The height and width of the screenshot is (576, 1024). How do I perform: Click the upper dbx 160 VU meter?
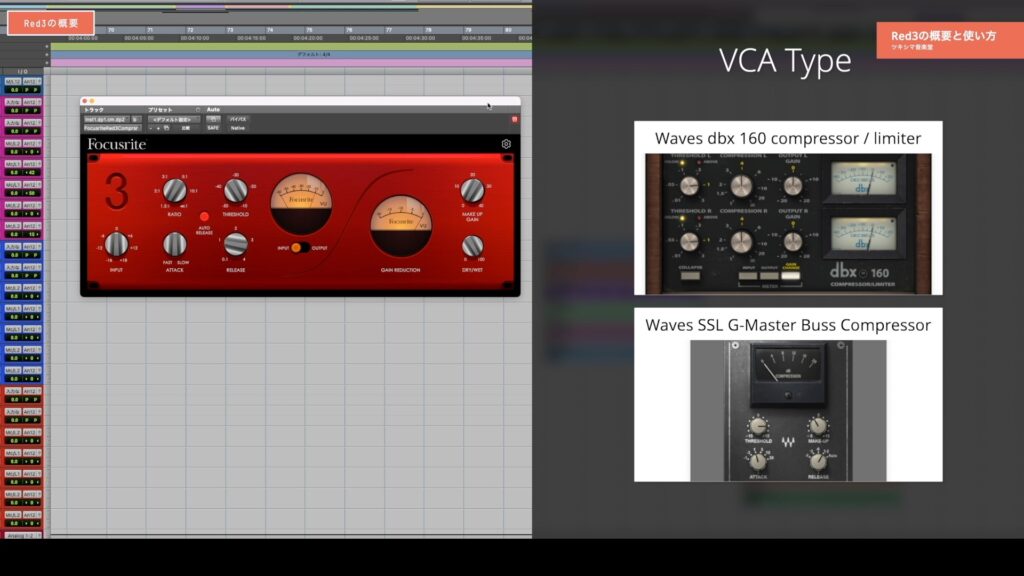click(x=863, y=179)
